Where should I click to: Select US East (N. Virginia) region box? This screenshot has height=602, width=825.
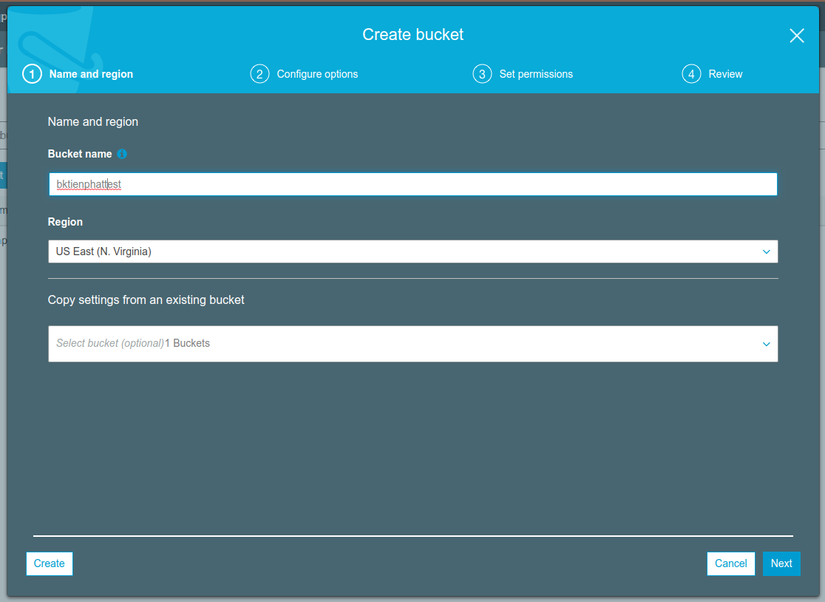413,252
